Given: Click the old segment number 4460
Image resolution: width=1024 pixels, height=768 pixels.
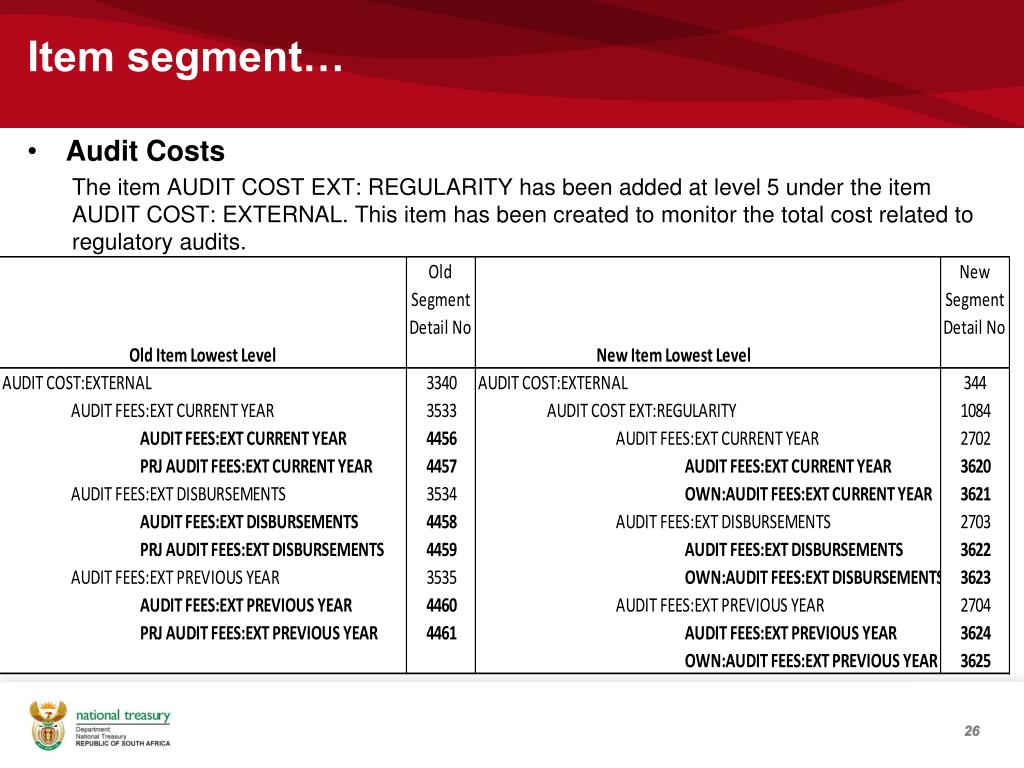Looking at the screenshot, I should (441, 605).
